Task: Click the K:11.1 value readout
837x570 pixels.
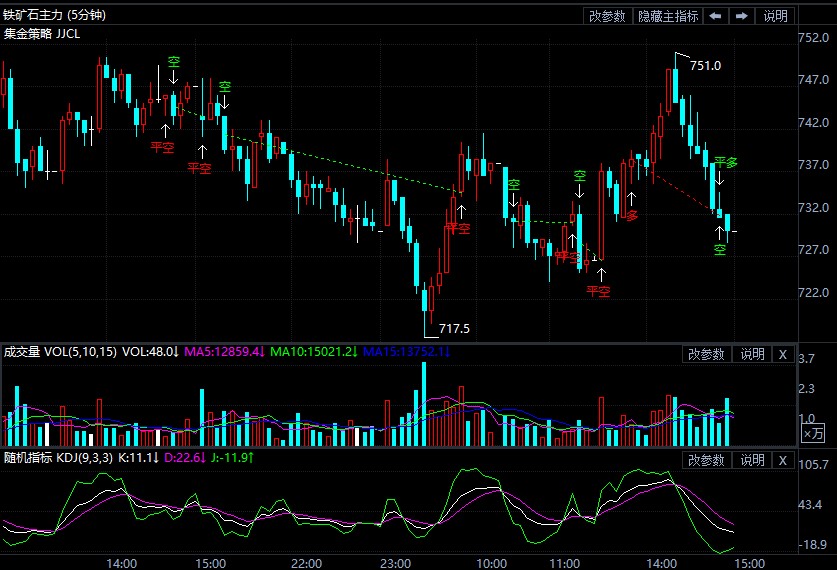Action: pos(138,457)
